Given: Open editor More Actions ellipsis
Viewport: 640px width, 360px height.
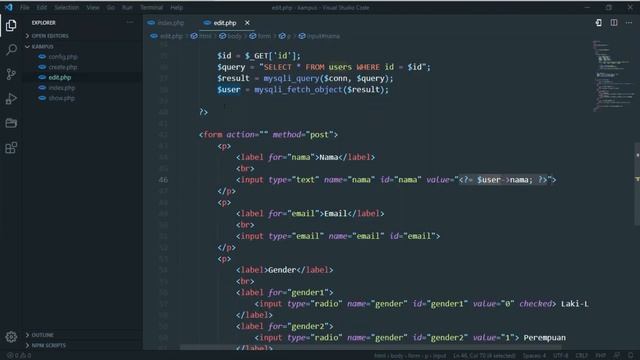Looking at the screenshot, I should 629,23.
